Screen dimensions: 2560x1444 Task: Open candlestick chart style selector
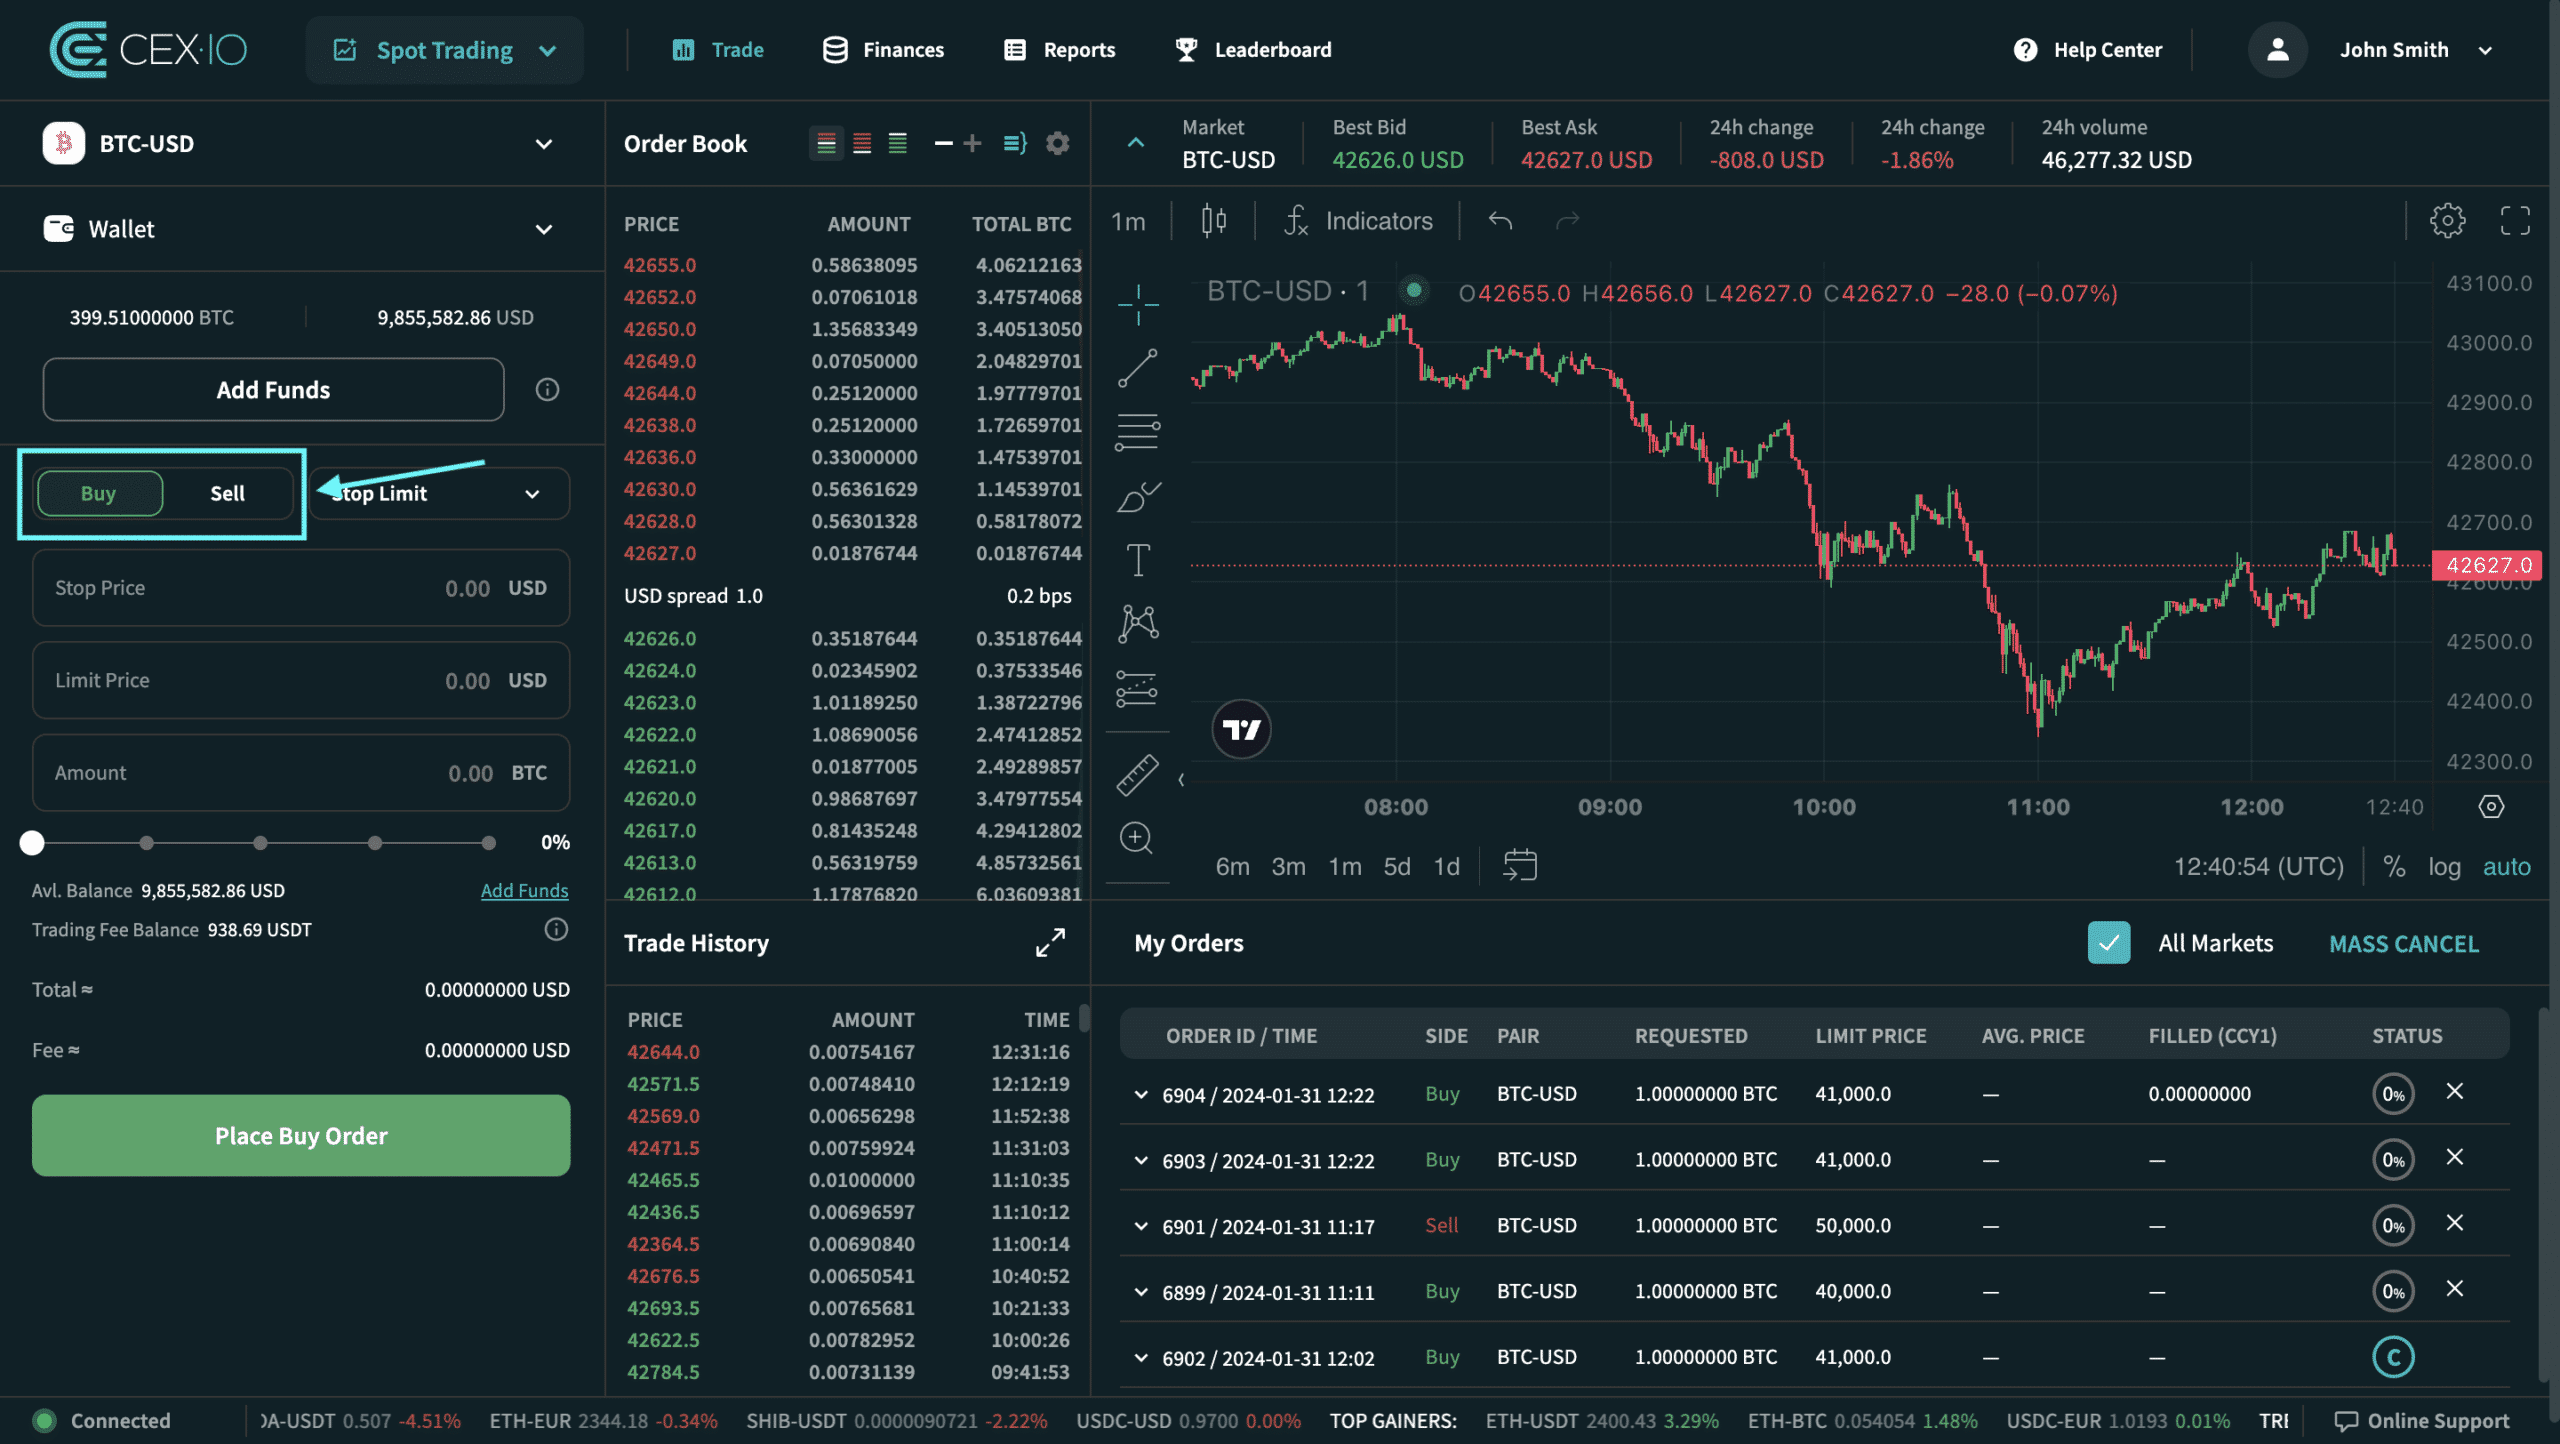coord(1213,221)
